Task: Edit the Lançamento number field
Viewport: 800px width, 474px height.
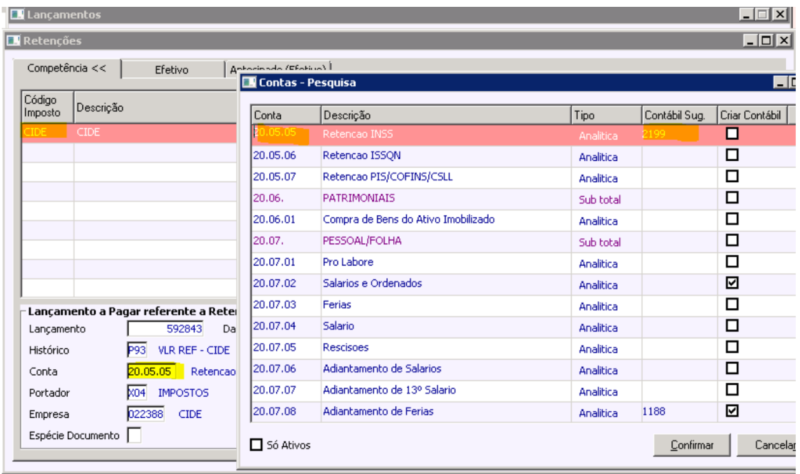Action: (165, 329)
